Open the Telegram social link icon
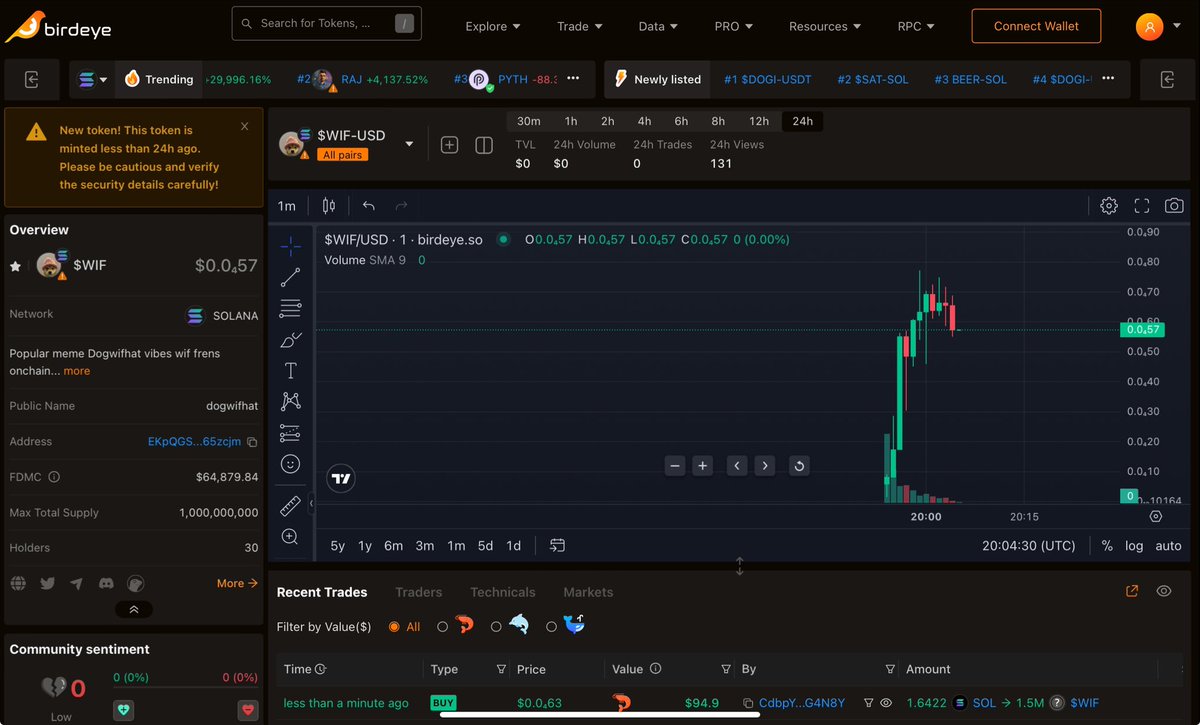1200x725 pixels. point(76,583)
